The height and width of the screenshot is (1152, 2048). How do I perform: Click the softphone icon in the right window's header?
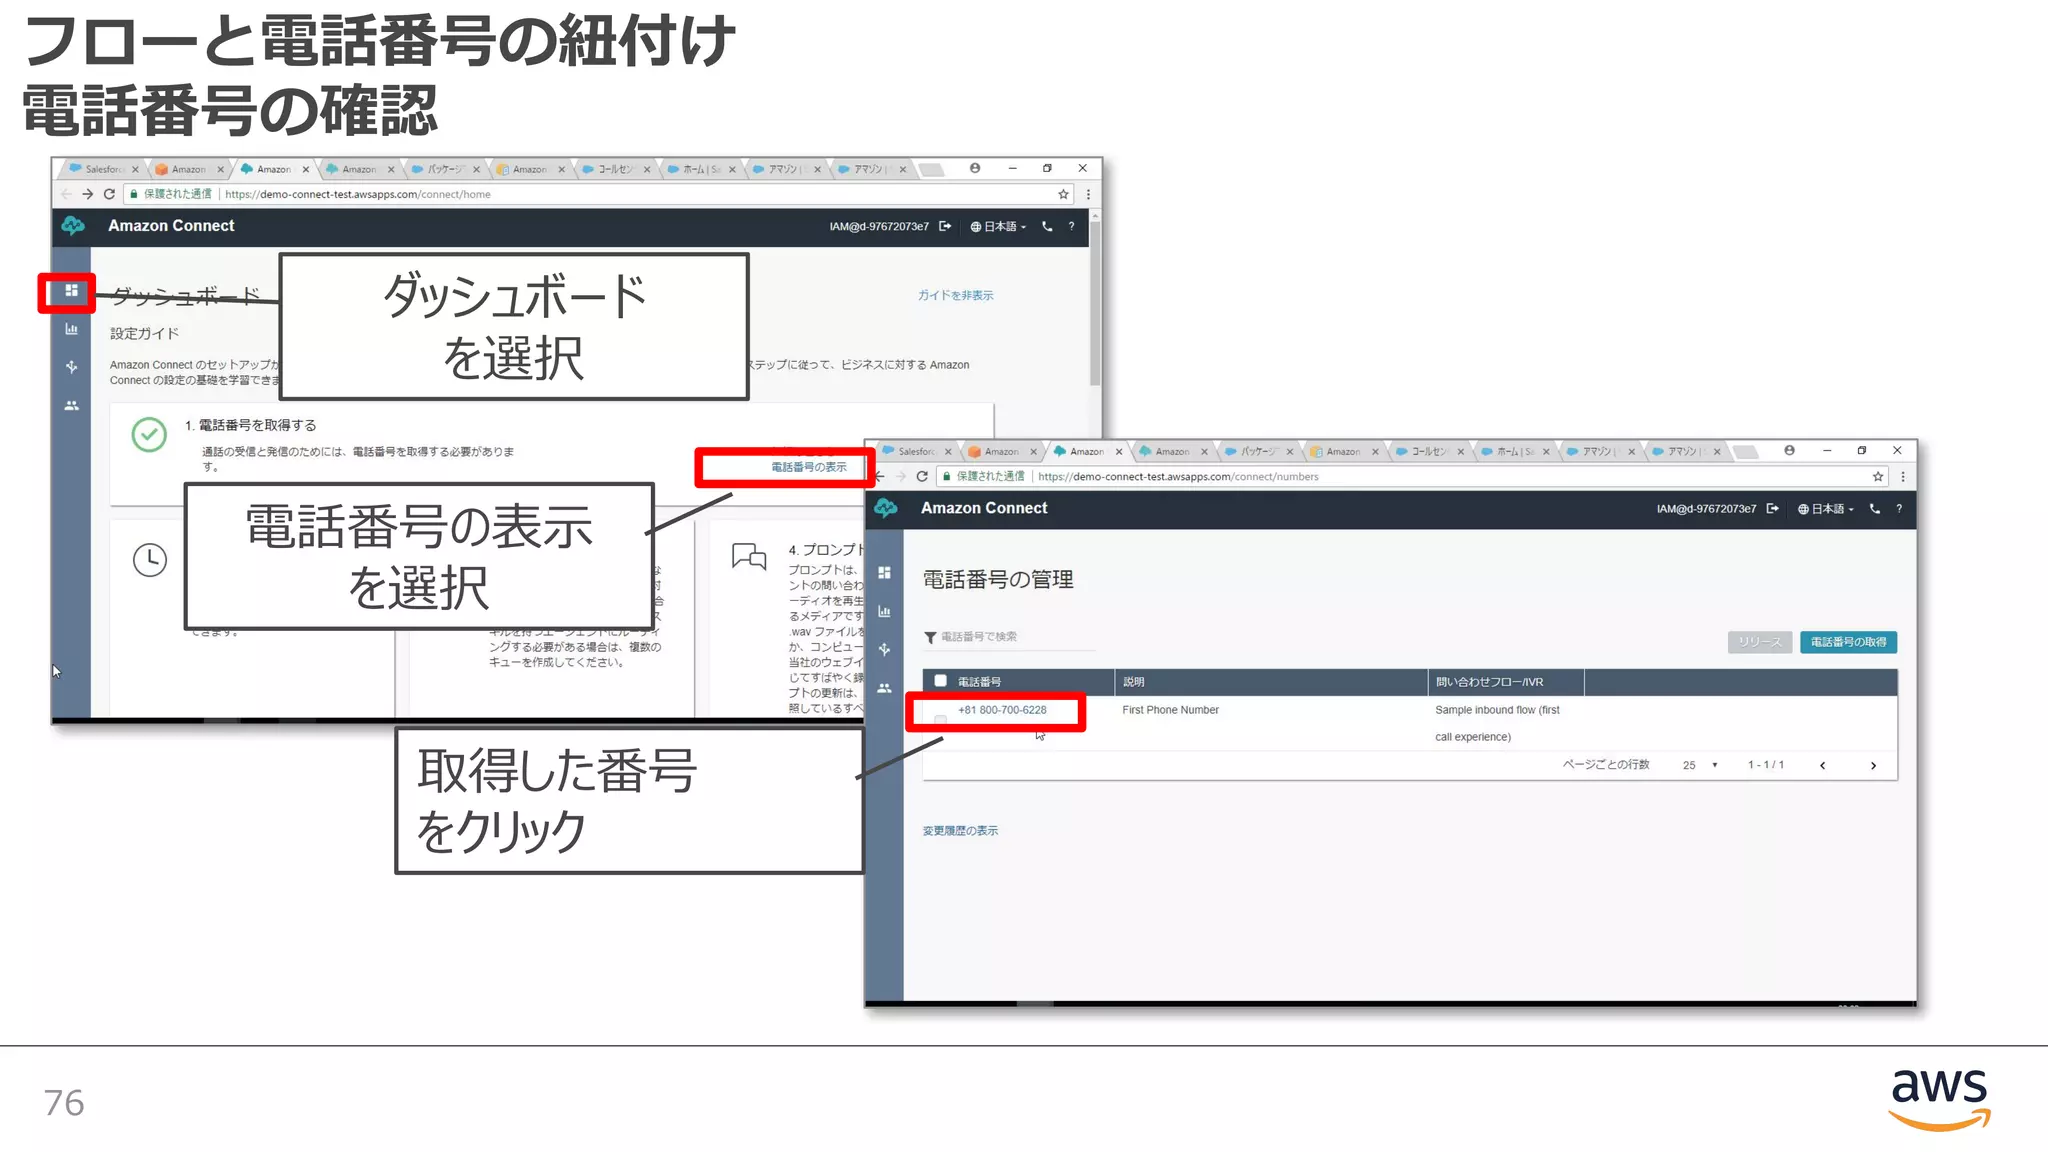[x=1875, y=509]
